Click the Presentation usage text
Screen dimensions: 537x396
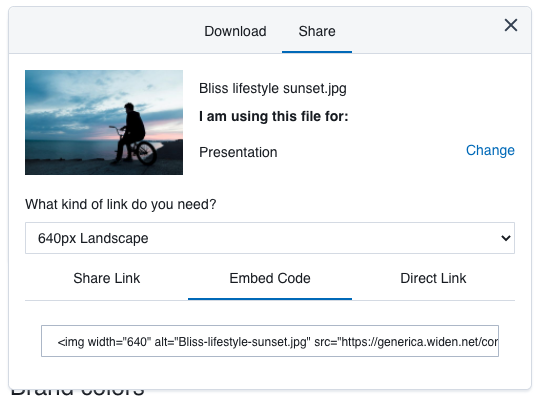[x=238, y=152]
